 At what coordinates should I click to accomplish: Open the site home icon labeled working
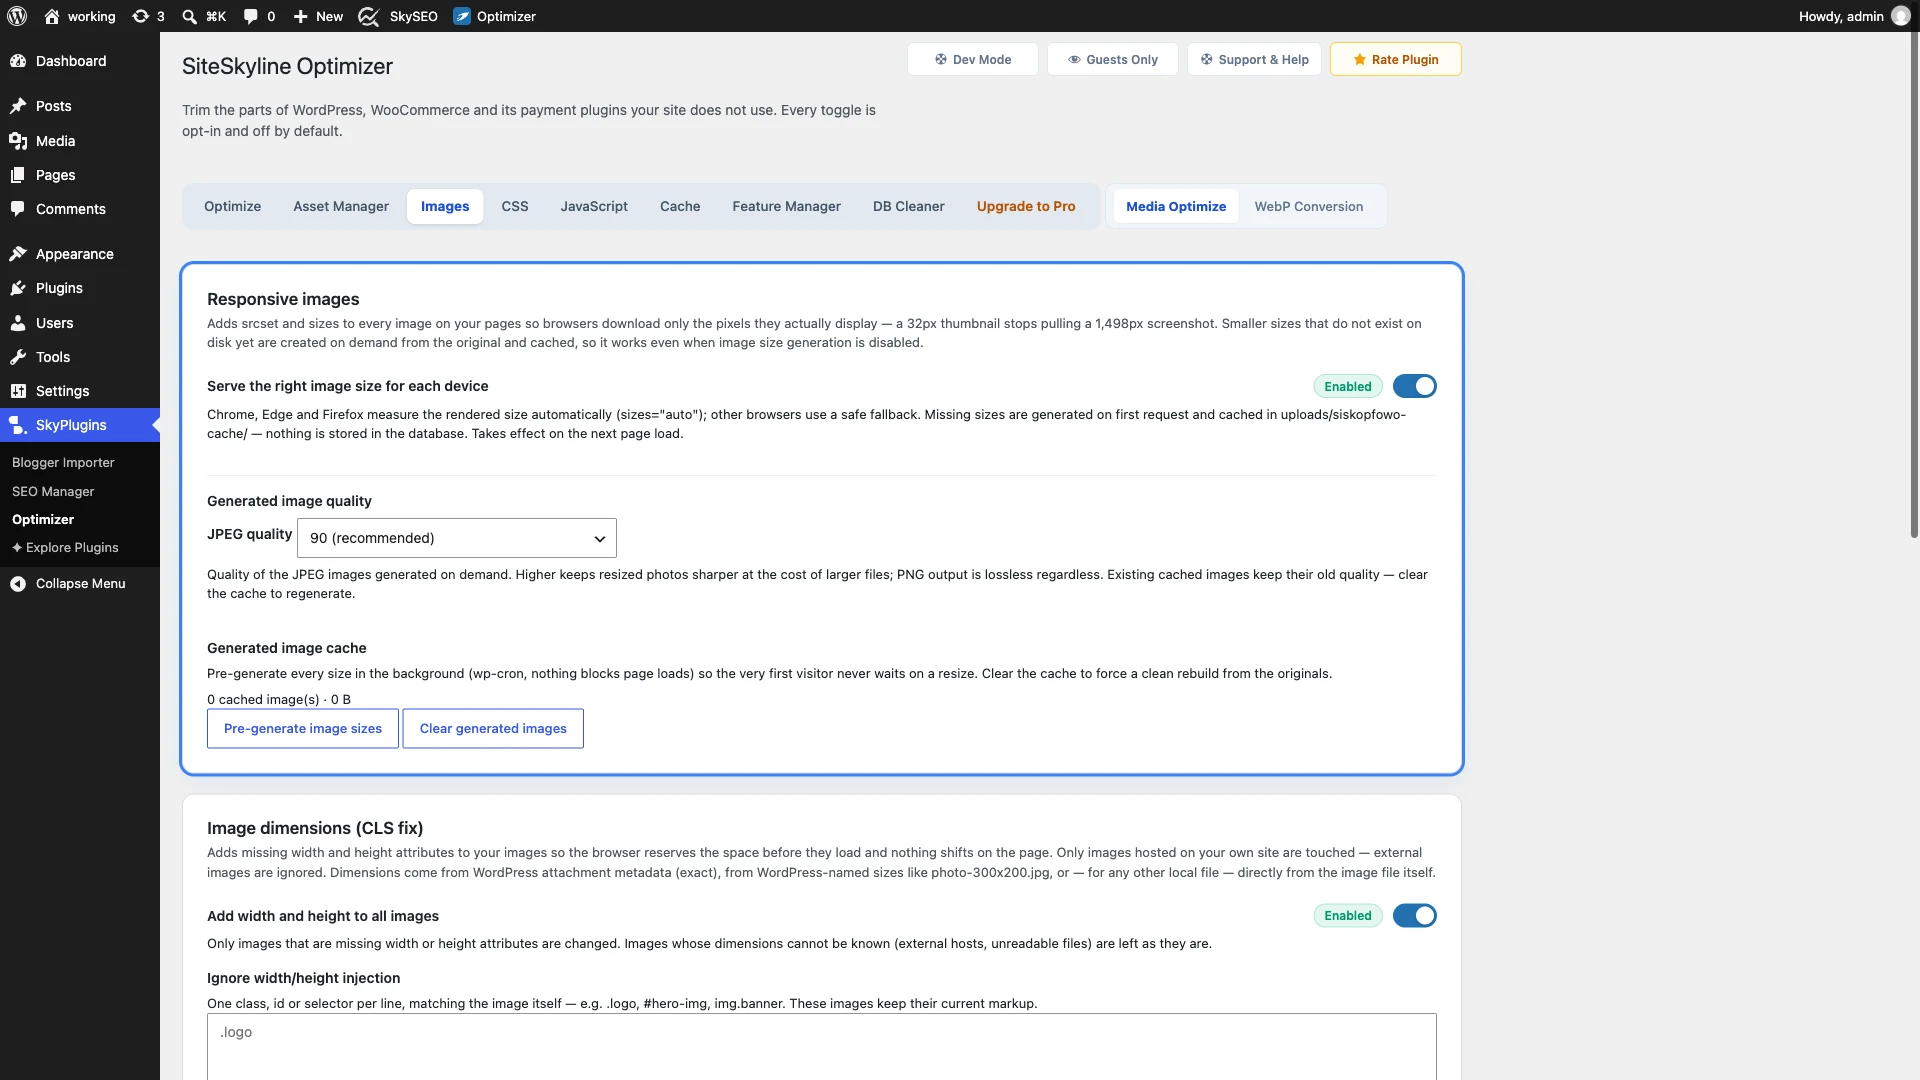point(52,16)
